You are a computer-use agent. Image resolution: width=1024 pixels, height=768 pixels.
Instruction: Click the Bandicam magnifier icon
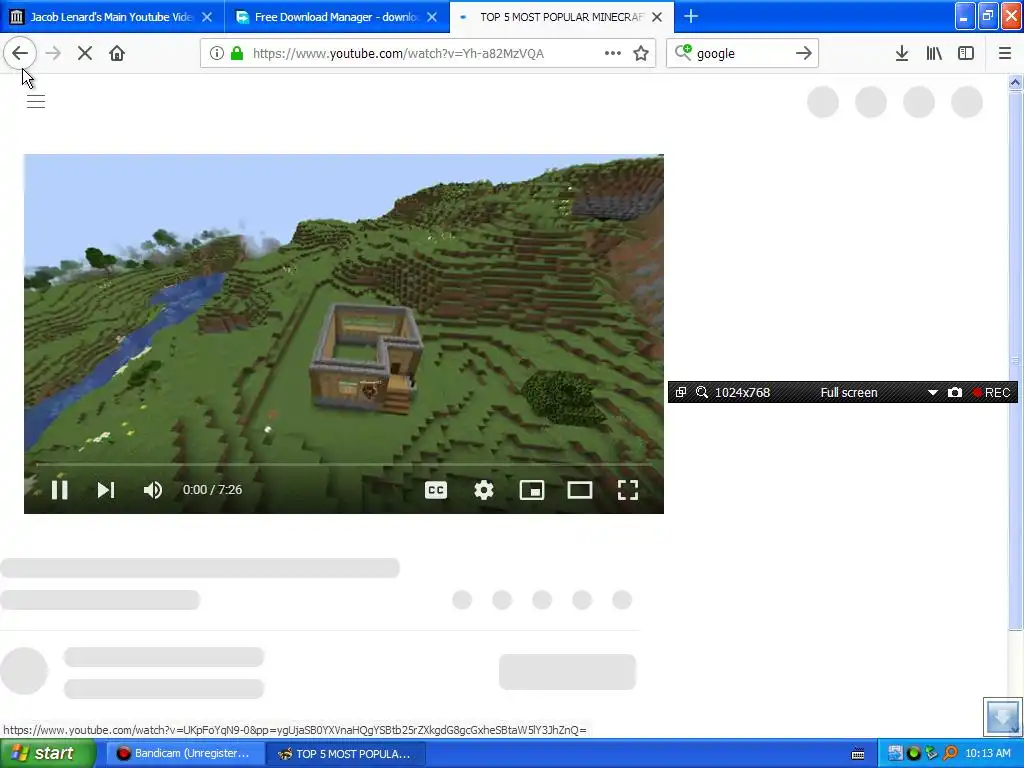click(x=702, y=392)
